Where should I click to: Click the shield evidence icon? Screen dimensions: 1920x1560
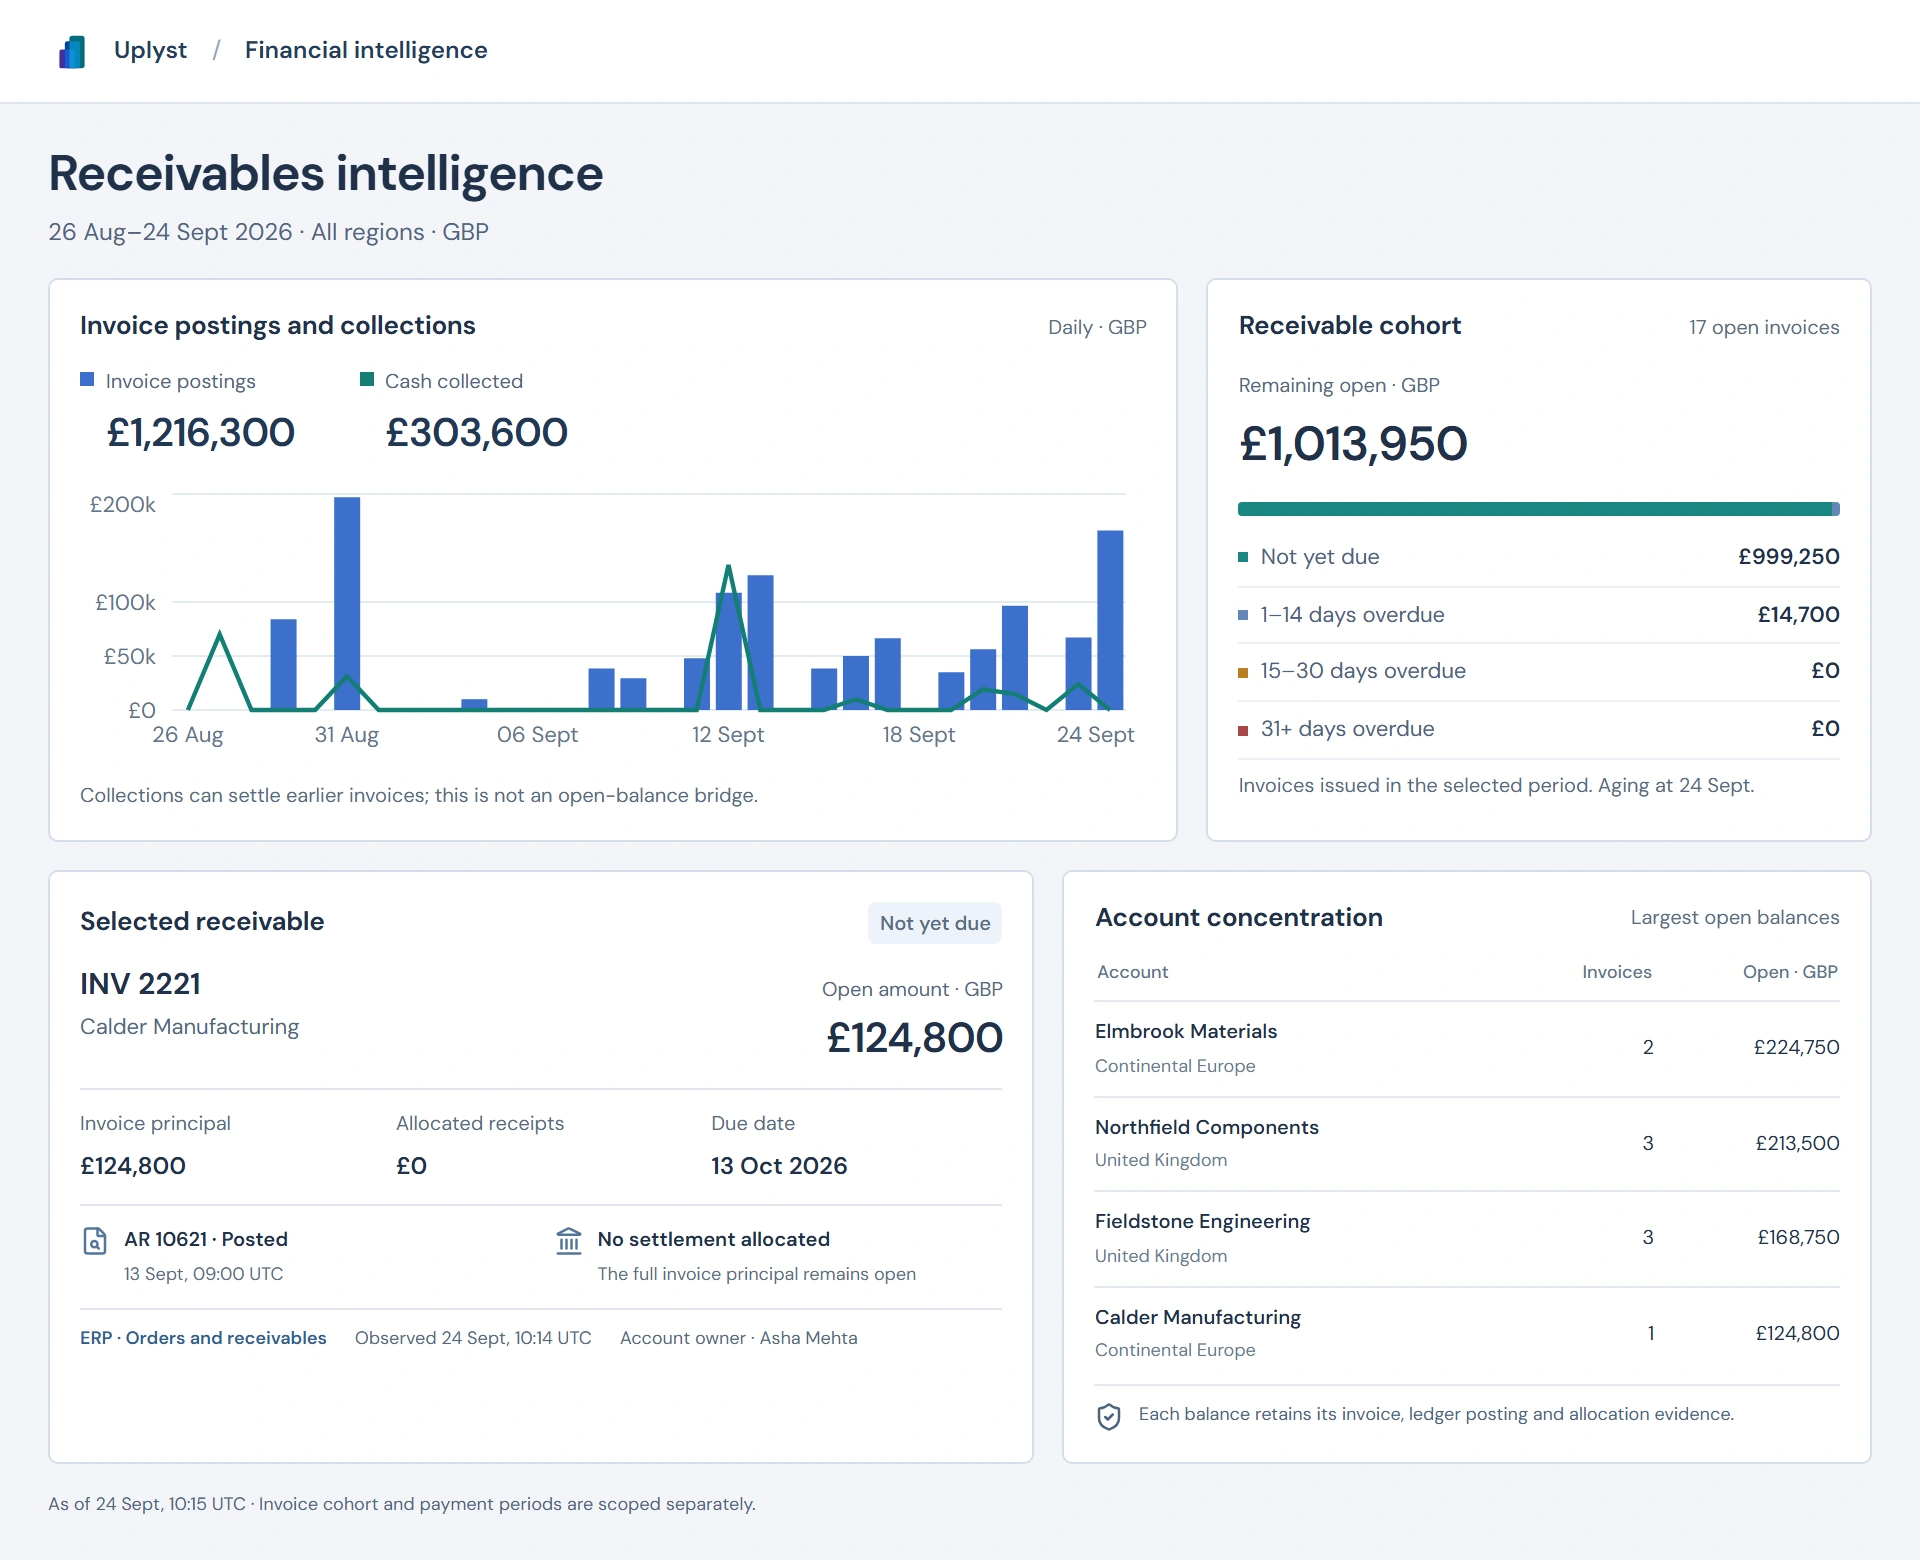click(x=1109, y=1416)
